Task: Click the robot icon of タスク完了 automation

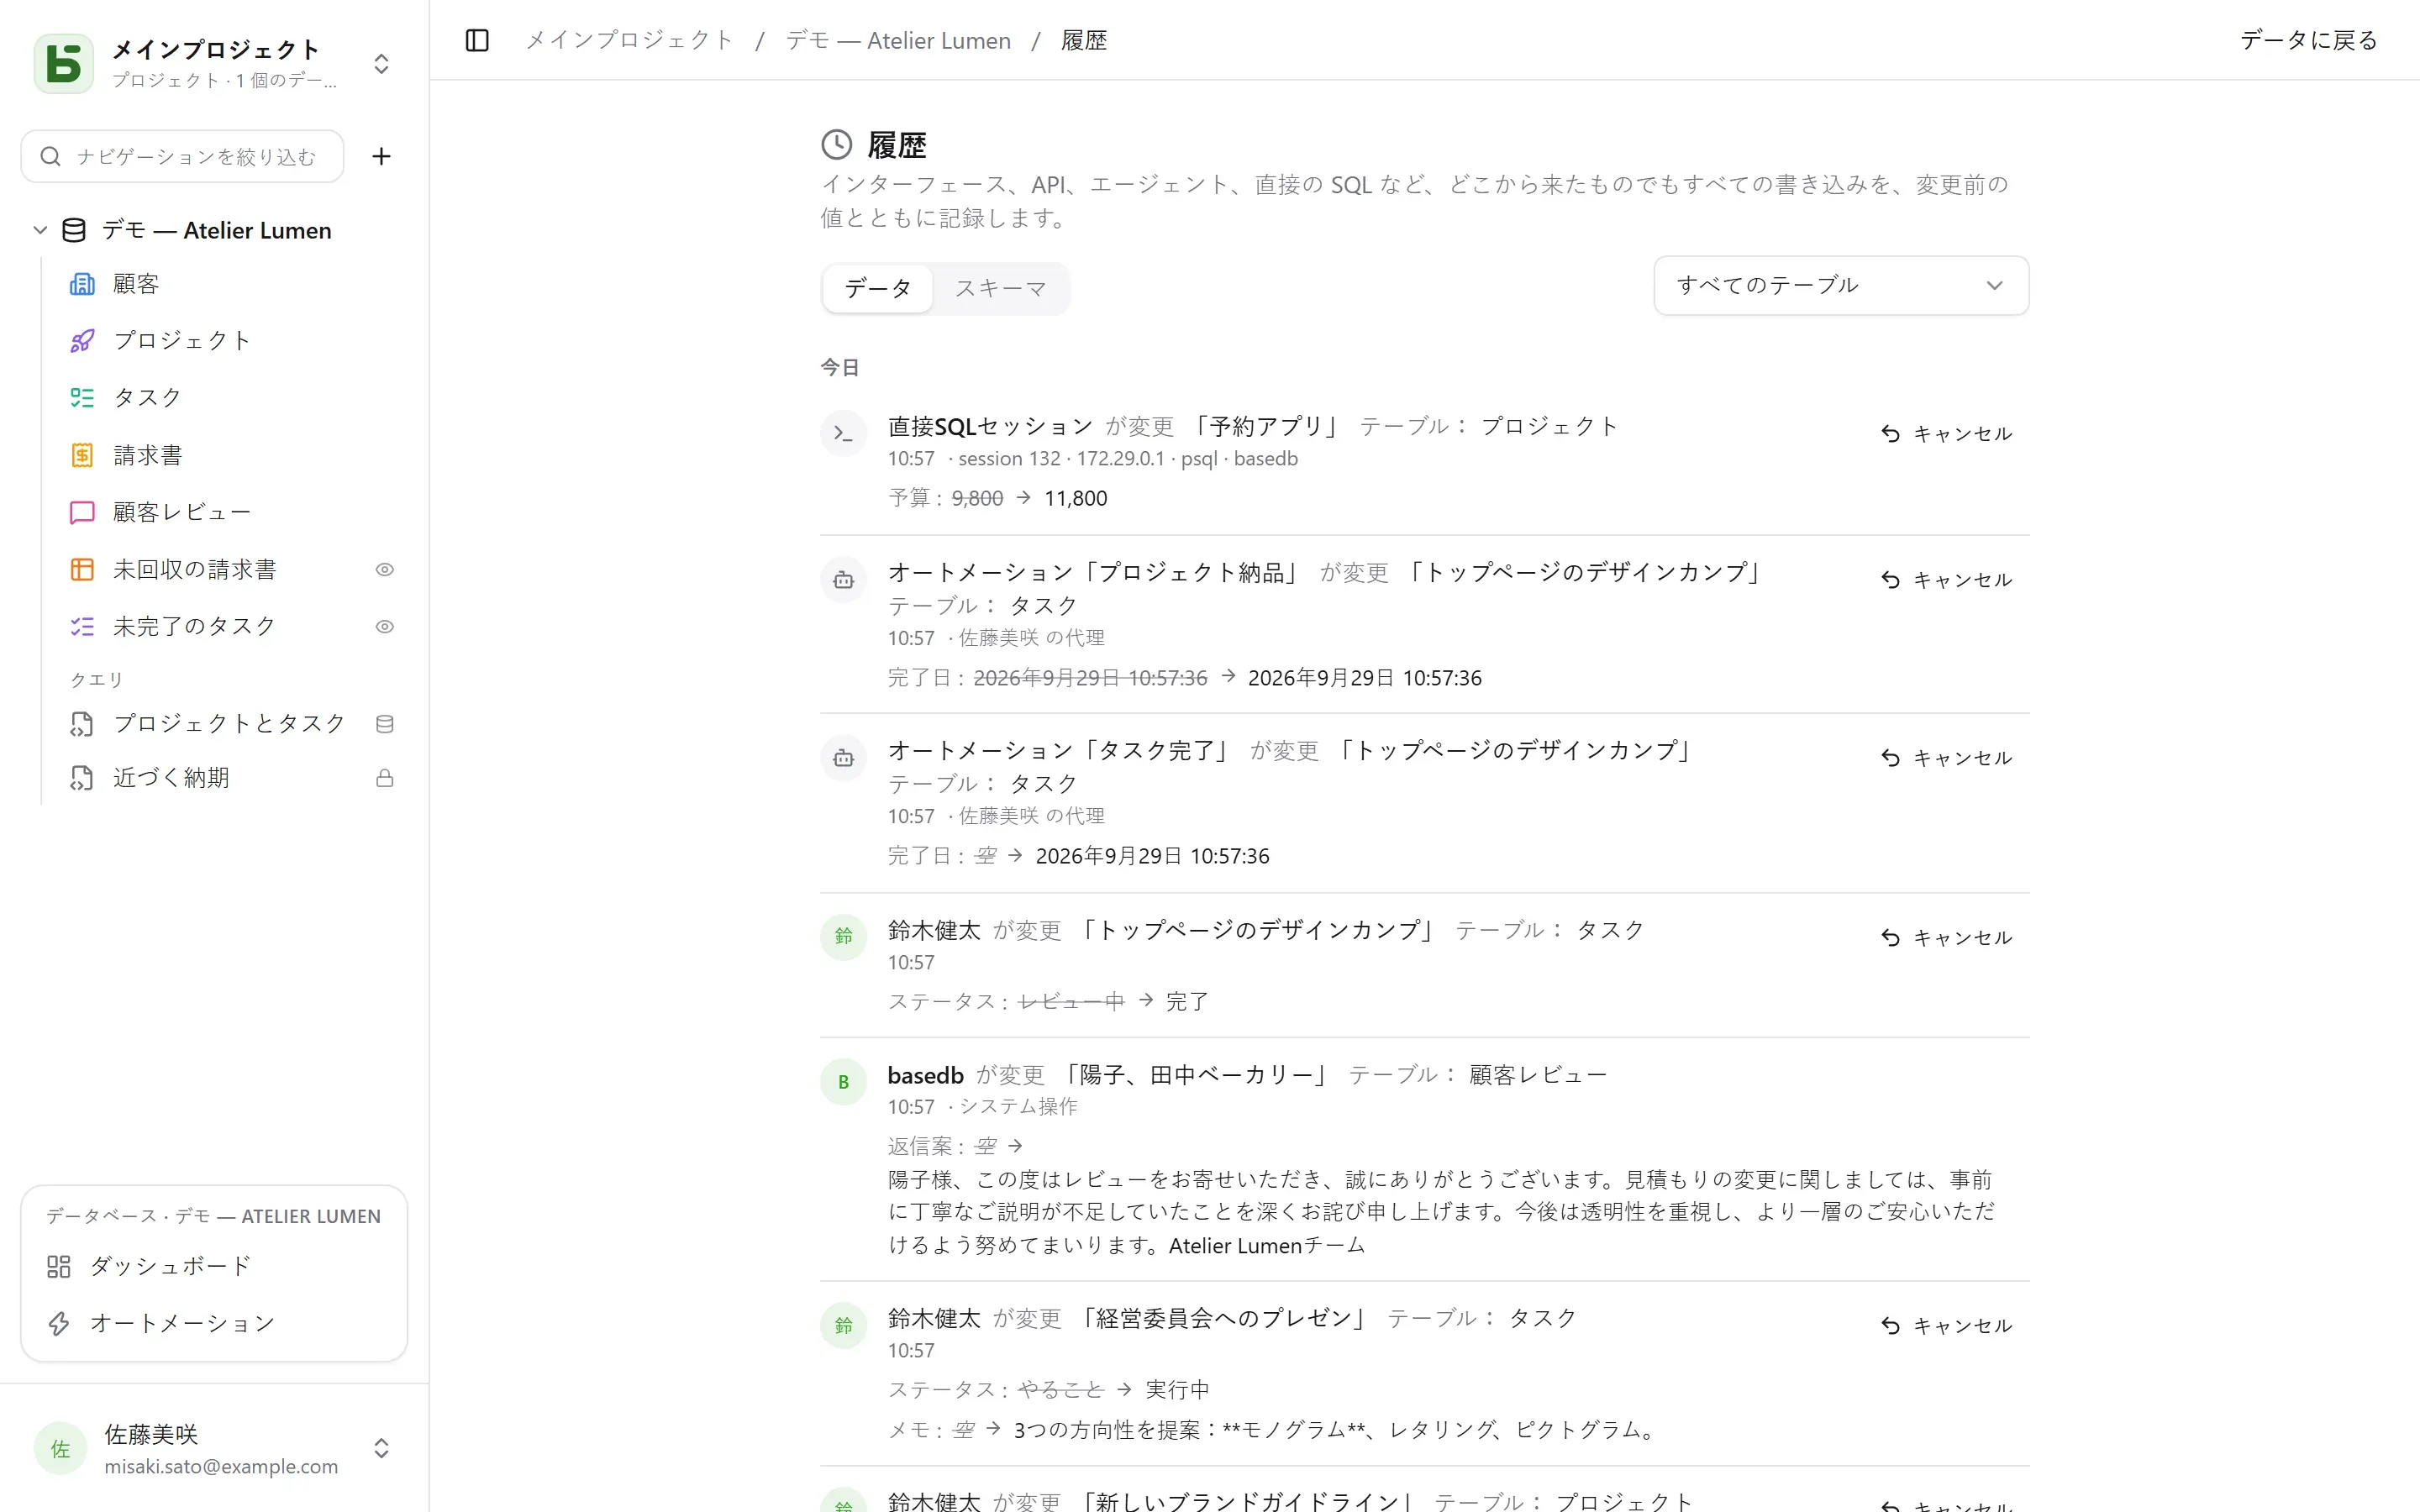Action: click(843, 758)
